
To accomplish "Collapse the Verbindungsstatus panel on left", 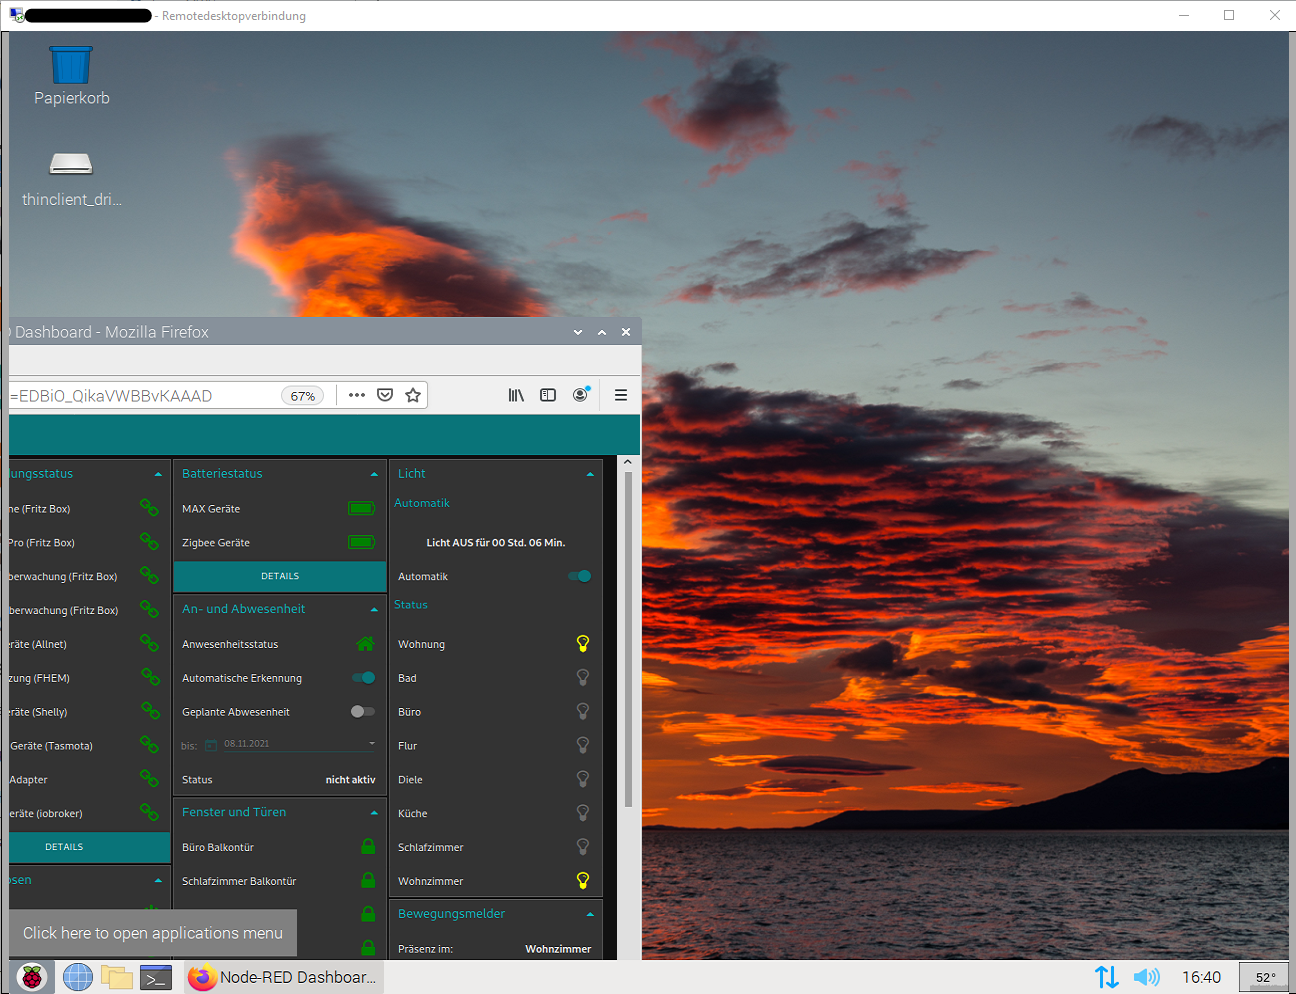I will [158, 474].
